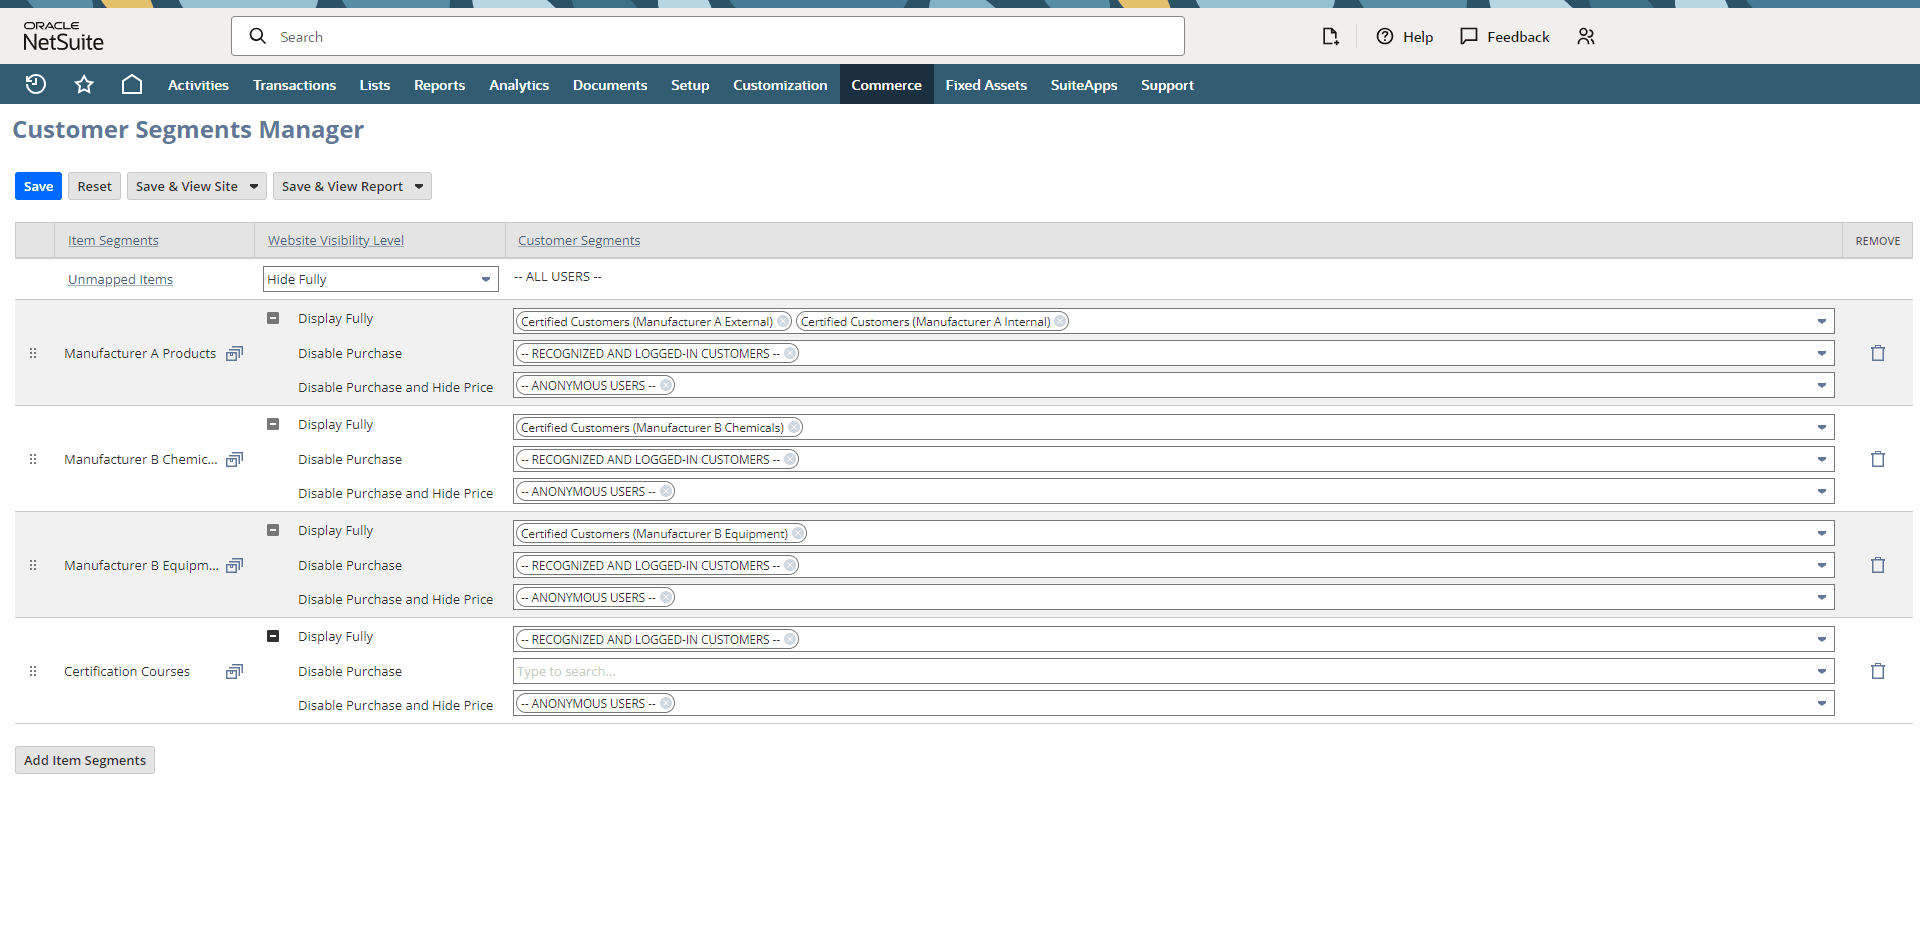
Task: Remove the Manufacturer A External segment tag
Action: click(x=783, y=322)
